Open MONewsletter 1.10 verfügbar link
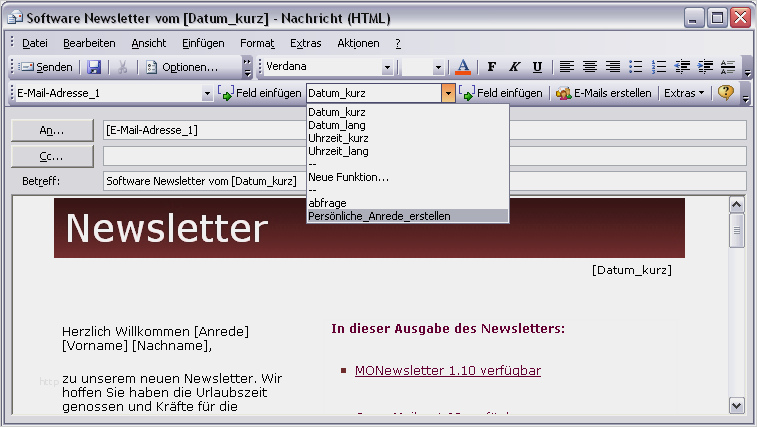 pyautogui.click(x=447, y=371)
